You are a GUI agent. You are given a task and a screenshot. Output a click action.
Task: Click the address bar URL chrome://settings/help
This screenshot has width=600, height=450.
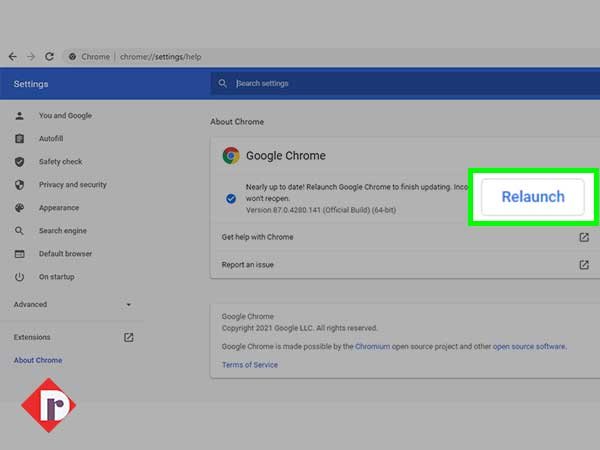click(x=160, y=57)
